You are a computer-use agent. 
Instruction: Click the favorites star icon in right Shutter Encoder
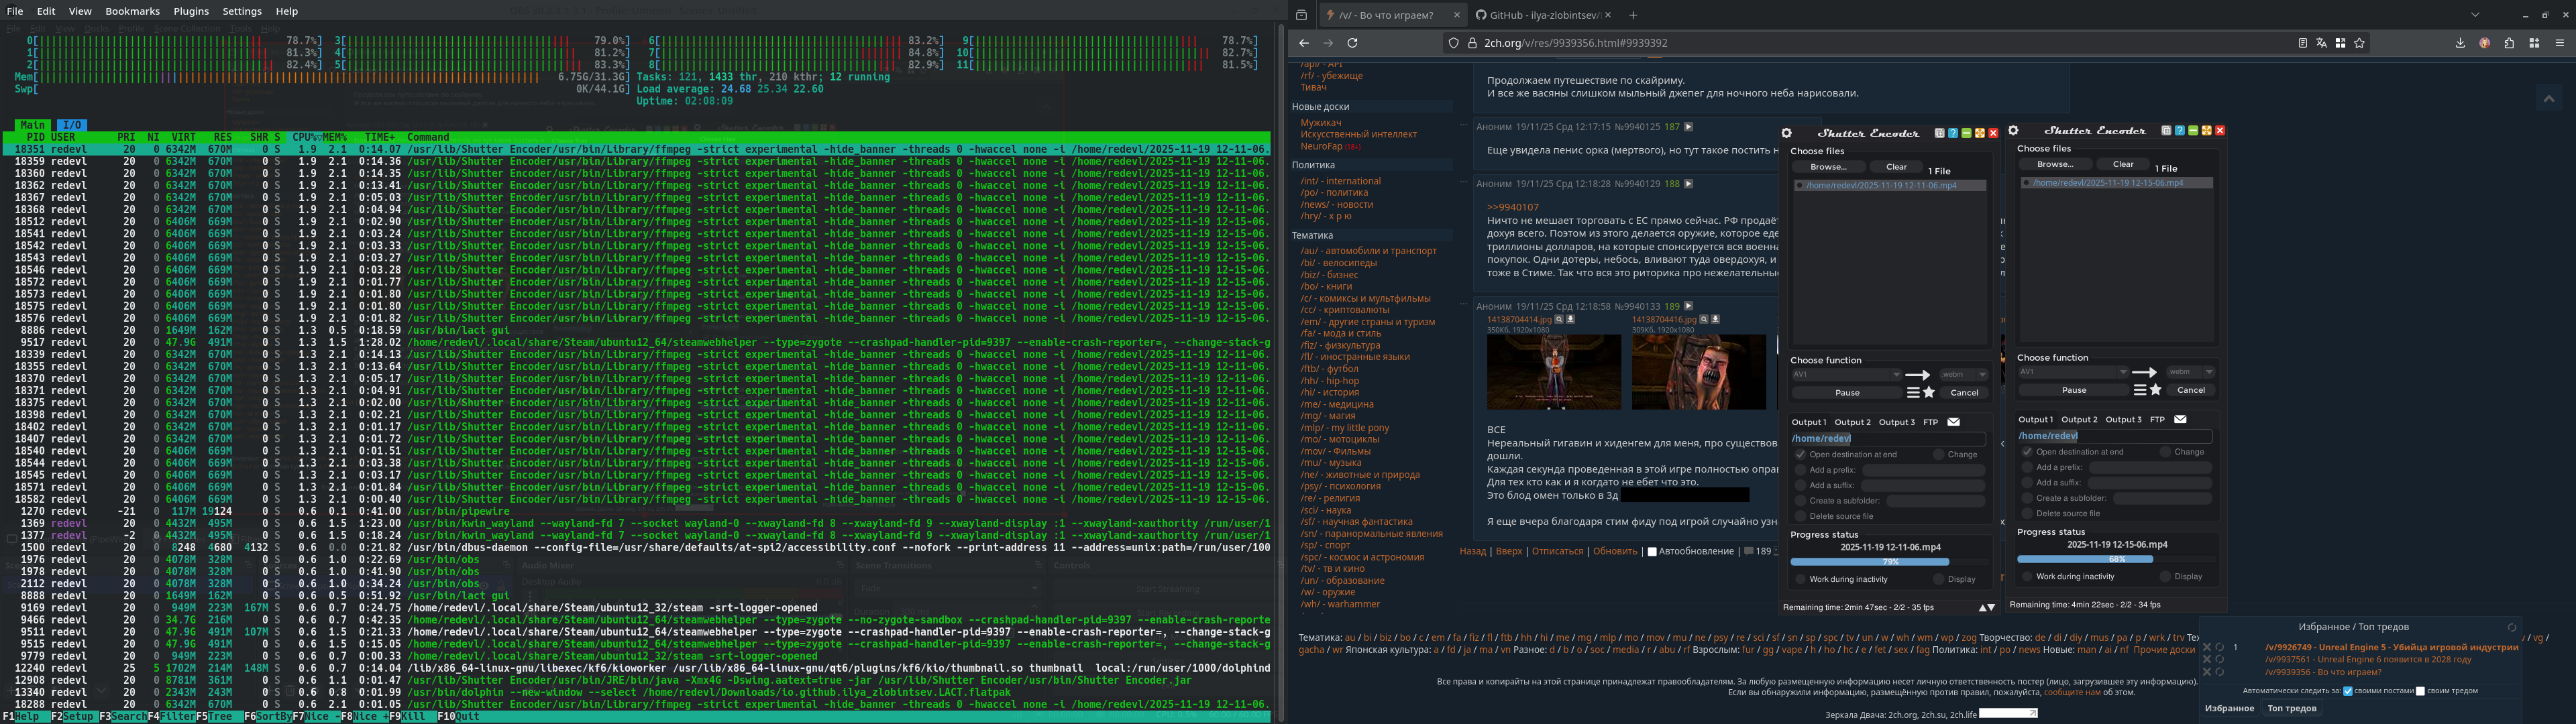point(2156,390)
